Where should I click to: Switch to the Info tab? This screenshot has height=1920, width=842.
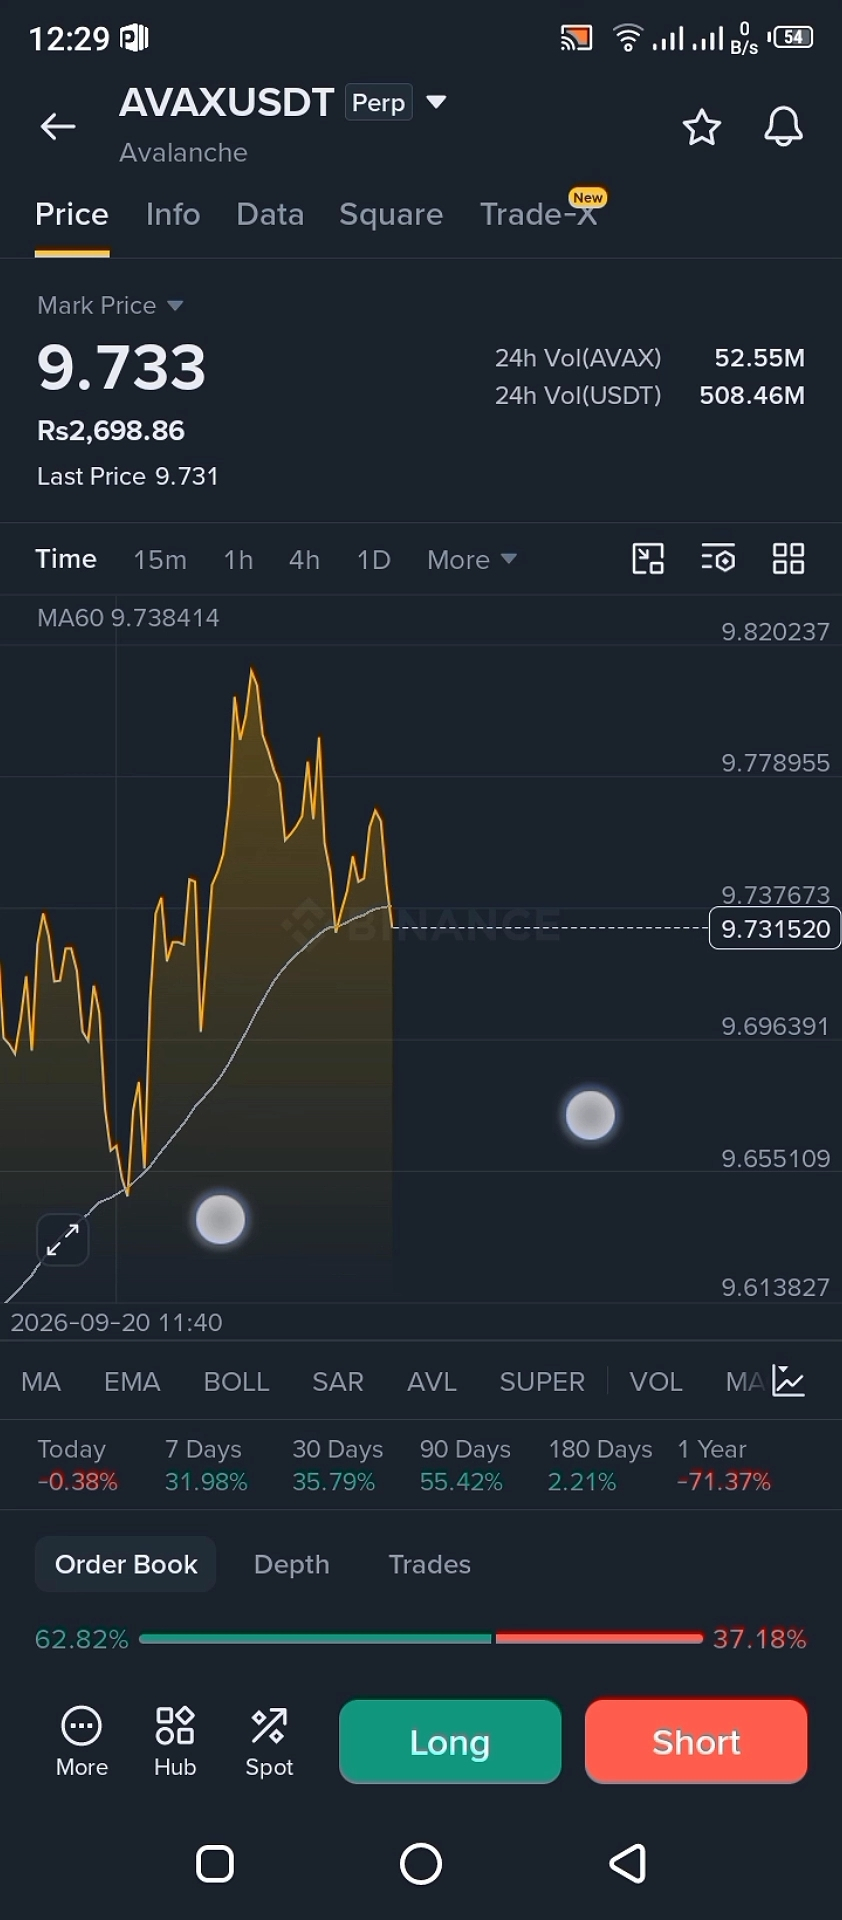pos(173,214)
